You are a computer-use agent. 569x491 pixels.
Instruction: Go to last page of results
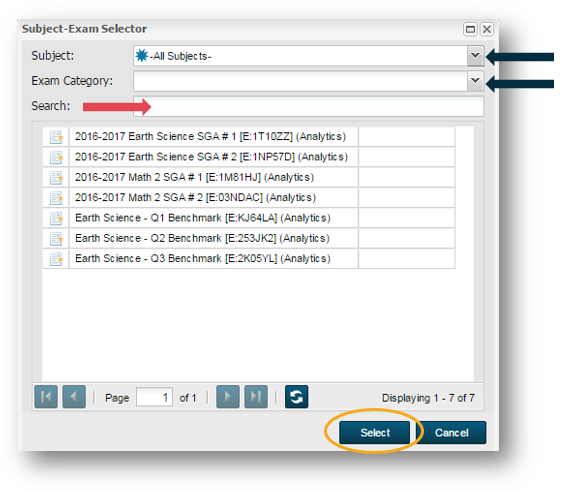pyautogui.click(x=256, y=397)
